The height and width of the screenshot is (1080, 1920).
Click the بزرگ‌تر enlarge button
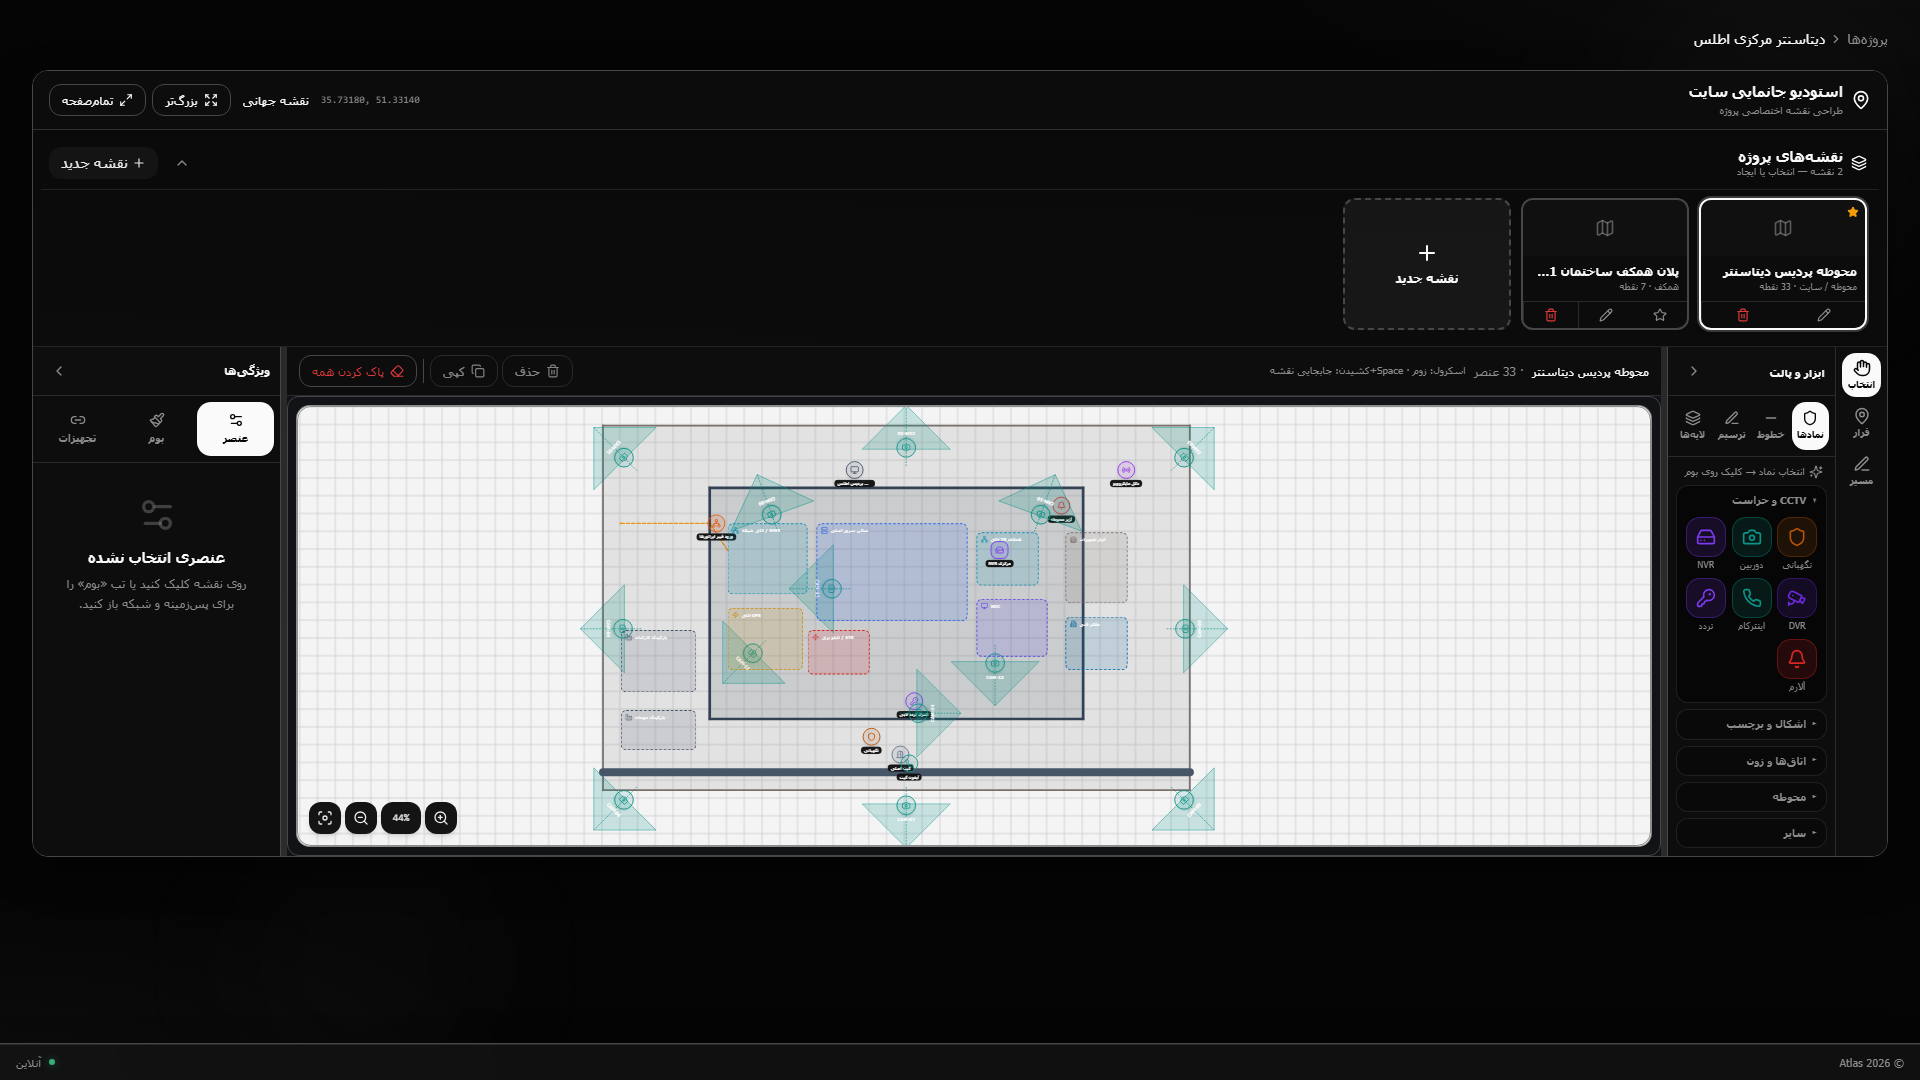pyautogui.click(x=191, y=100)
